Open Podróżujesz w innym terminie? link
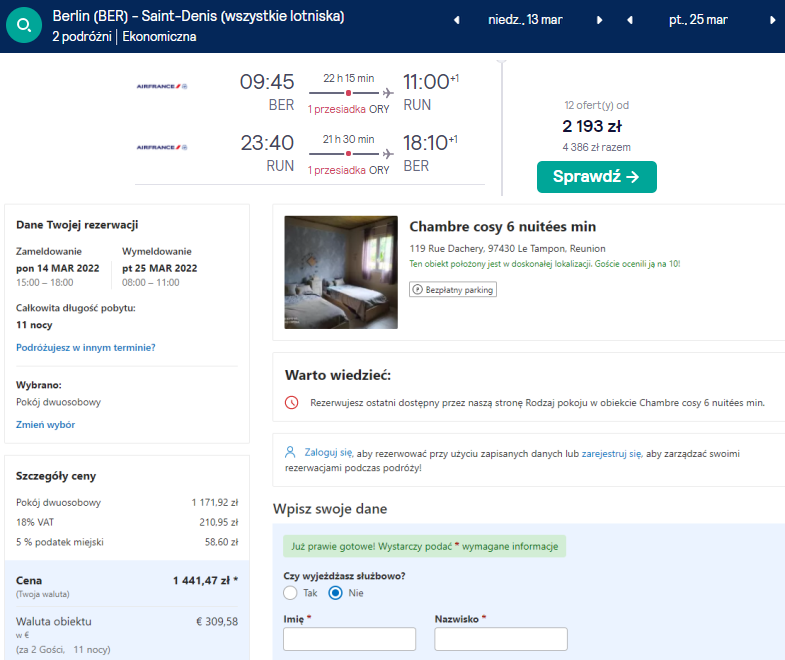The image size is (785, 660). pyautogui.click(x=86, y=348)
